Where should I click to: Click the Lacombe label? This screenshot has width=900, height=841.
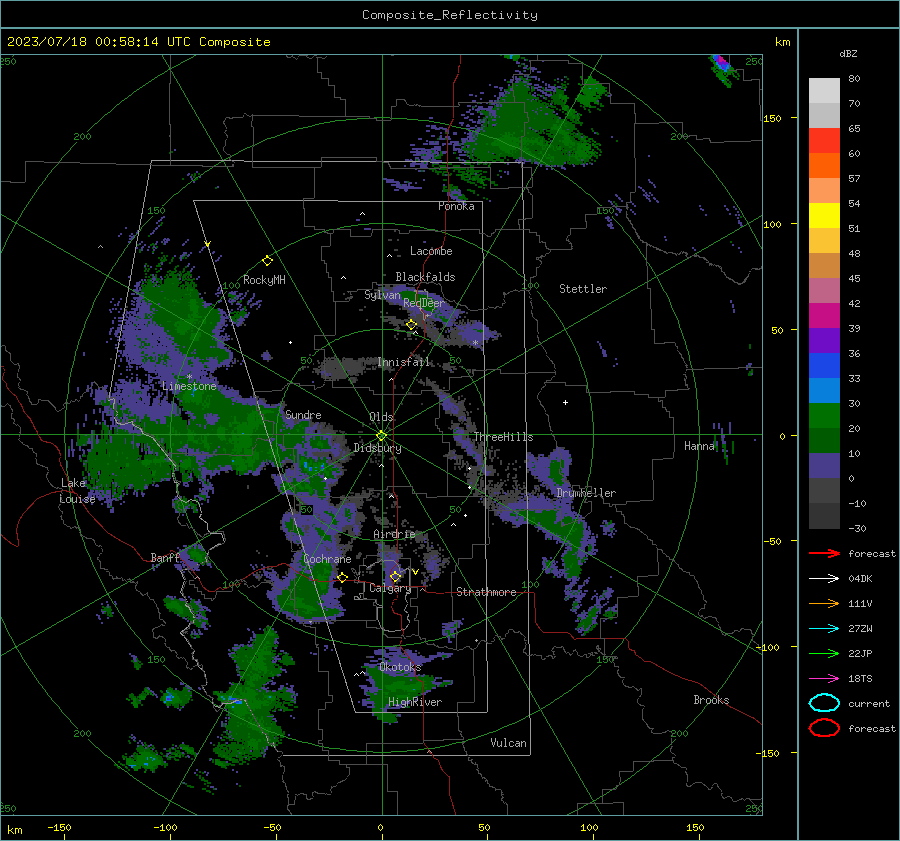(x=431, y=251)
